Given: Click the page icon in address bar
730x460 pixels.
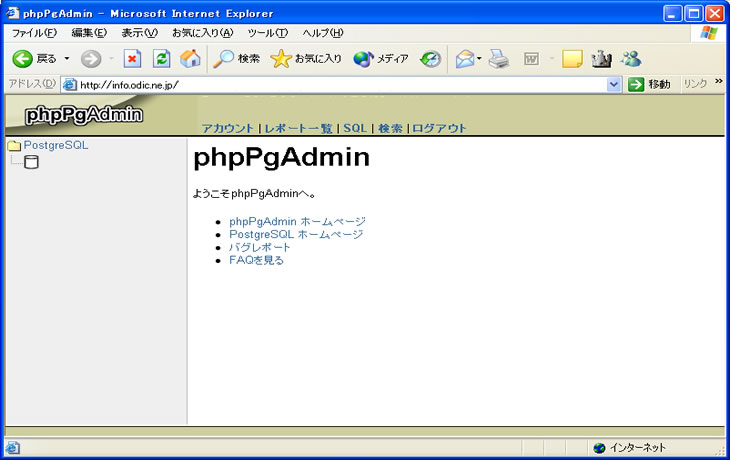Looking at the screenshot, I should (70, 85).
